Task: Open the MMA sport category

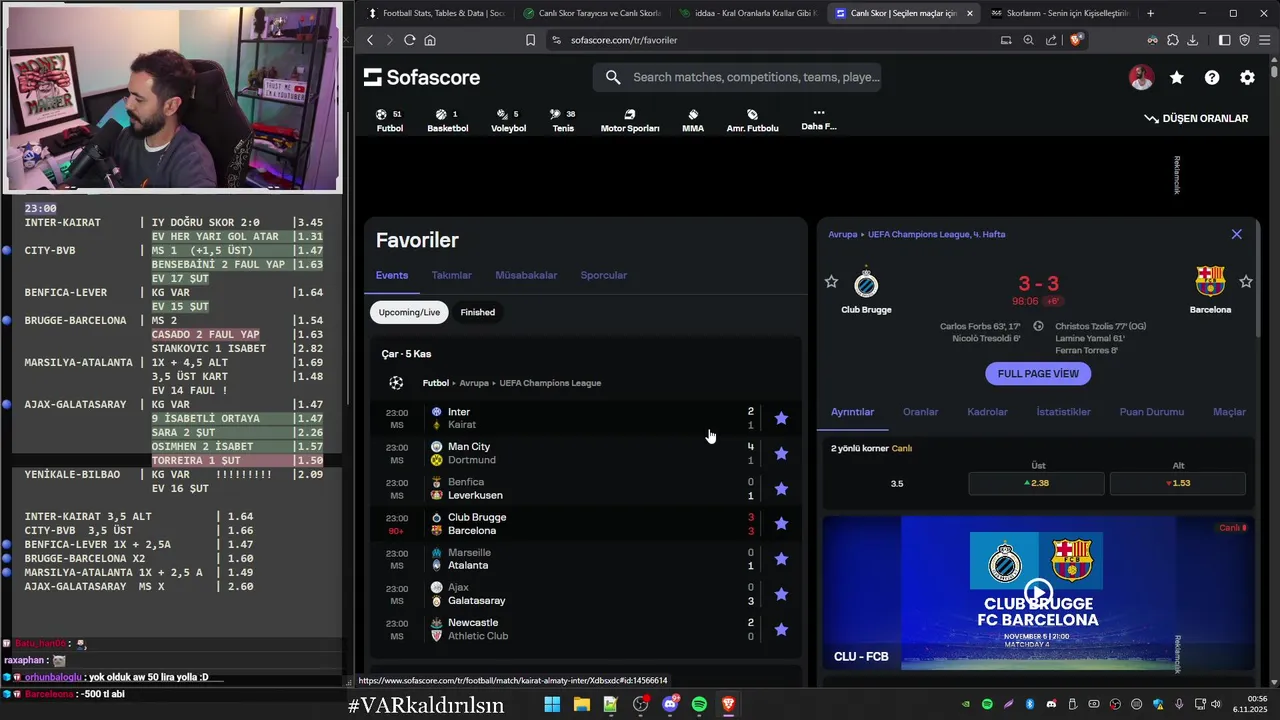Action: pyautogui.click(x=693, y=120)
